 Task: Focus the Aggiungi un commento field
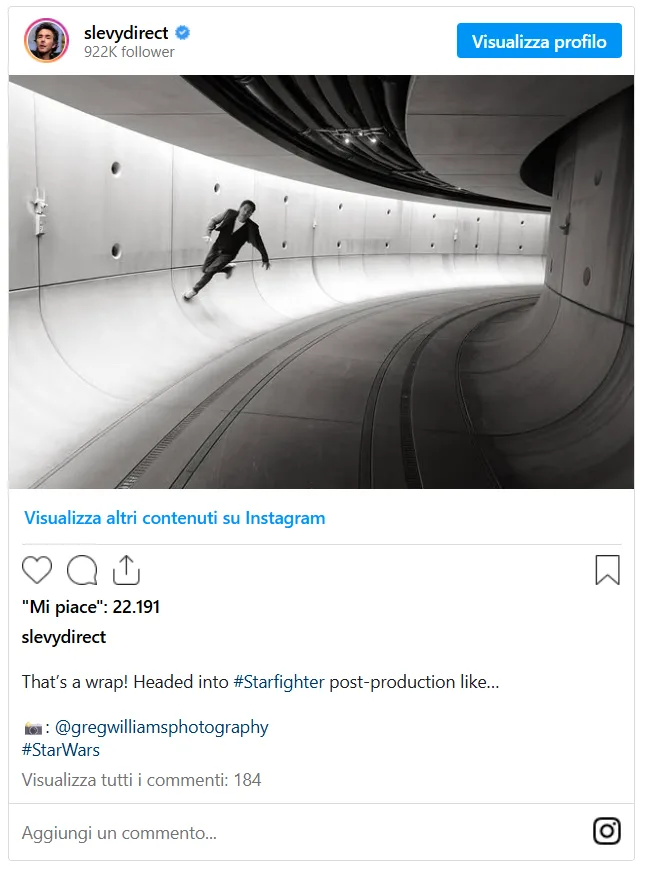click(300, 833)
